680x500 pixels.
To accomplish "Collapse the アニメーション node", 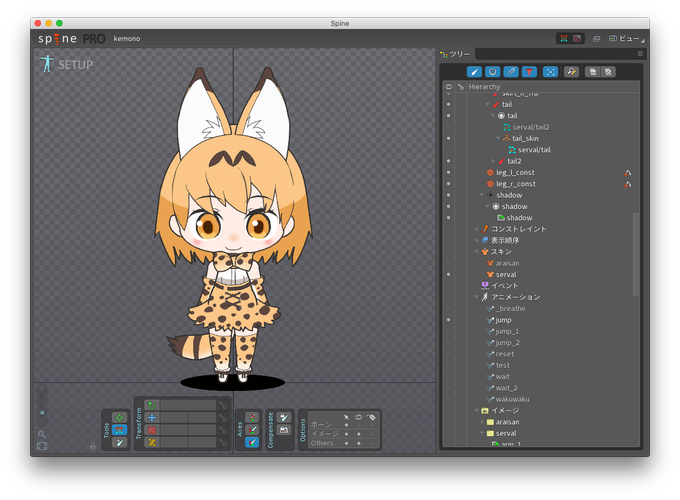I will [x=477, y=297].
